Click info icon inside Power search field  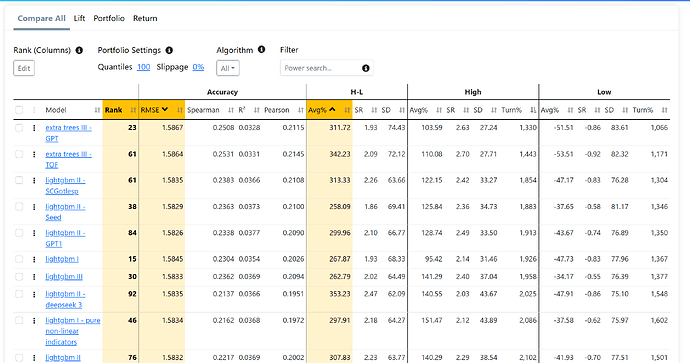point(366,68)
